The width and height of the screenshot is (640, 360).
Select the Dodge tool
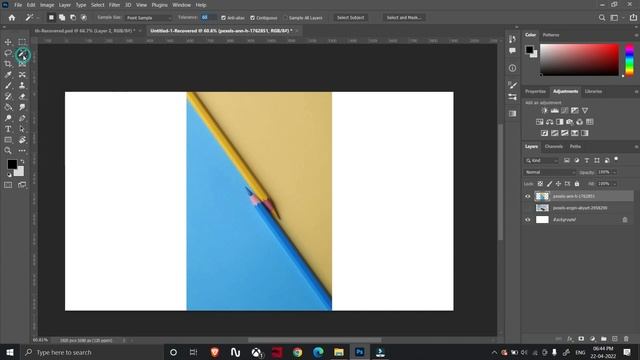click(x=8, y=118)
